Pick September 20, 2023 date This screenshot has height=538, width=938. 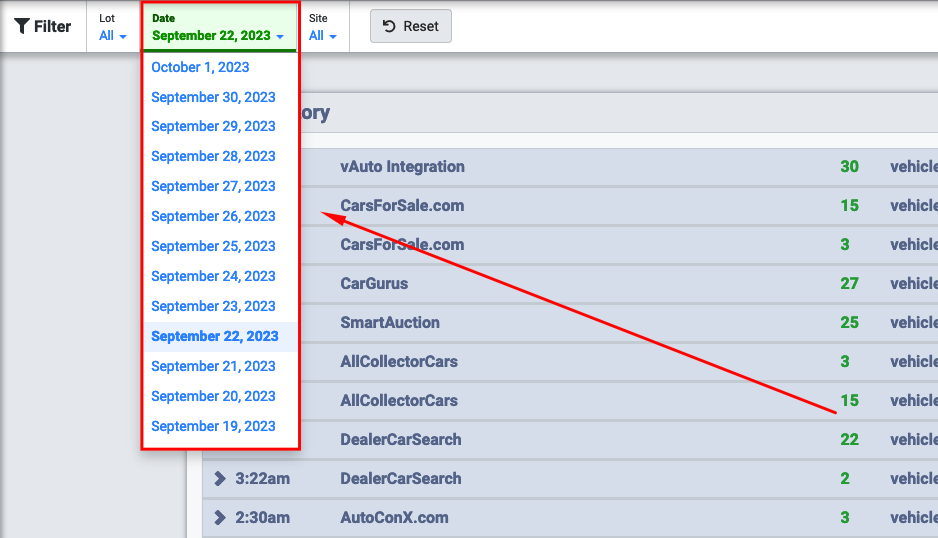tap(213, 396)
